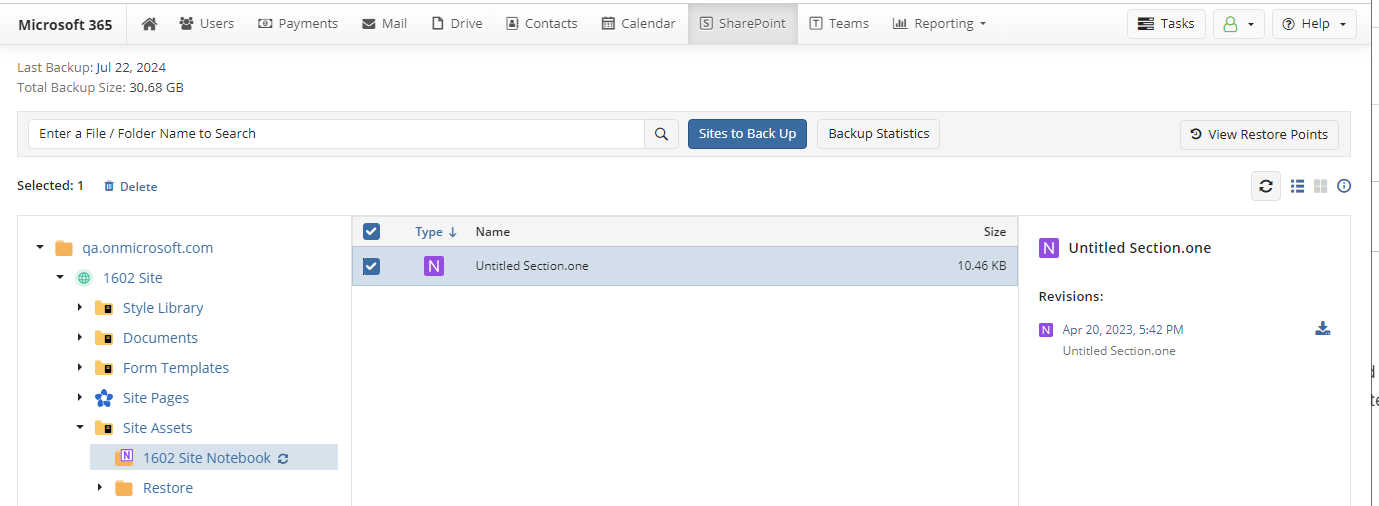Select the SharePoint tab

tap(743, 23)
